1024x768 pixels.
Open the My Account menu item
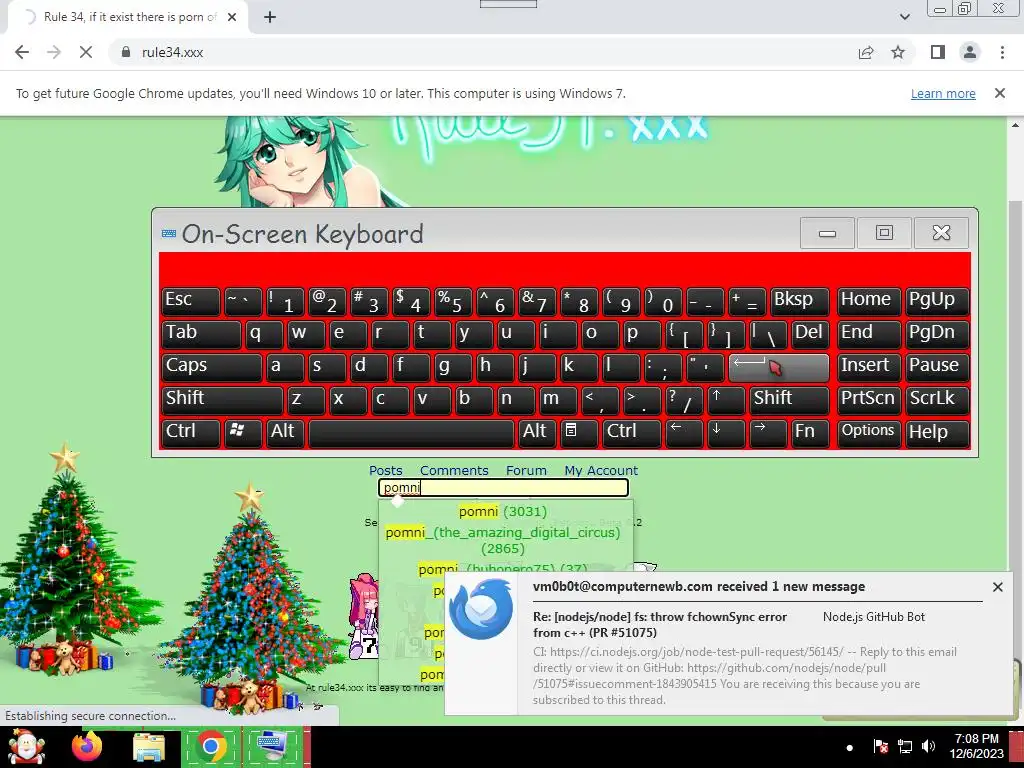tap(601, 470)
